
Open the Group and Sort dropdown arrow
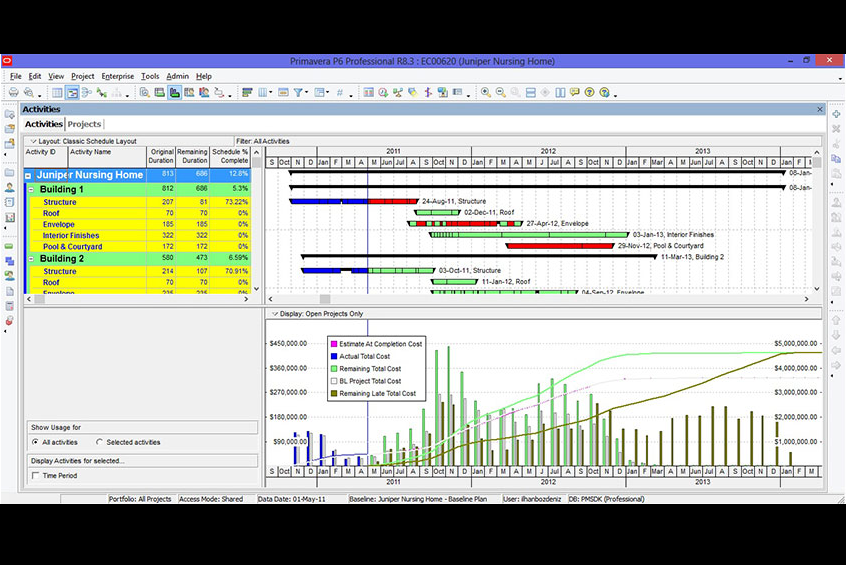328,92
